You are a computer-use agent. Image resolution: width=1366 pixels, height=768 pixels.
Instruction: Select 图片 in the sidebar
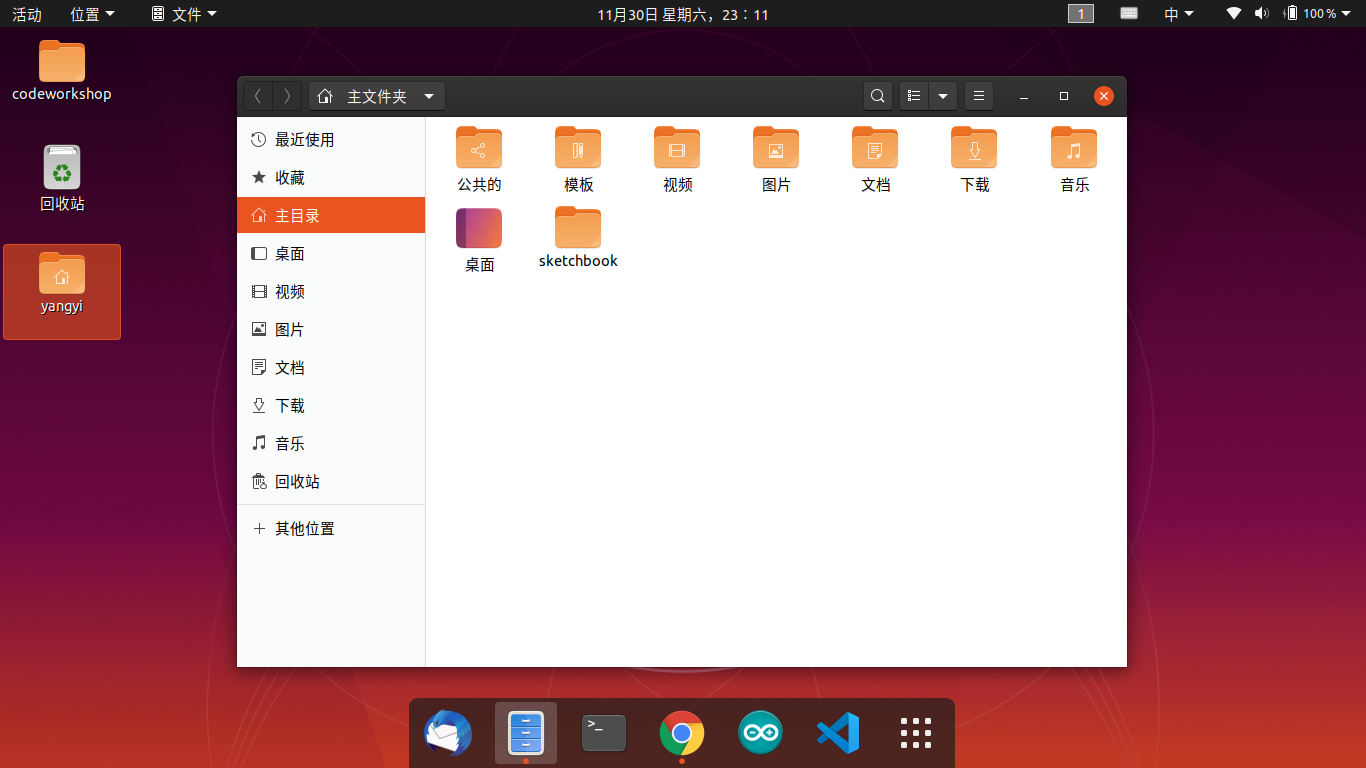tap(331, 330)
